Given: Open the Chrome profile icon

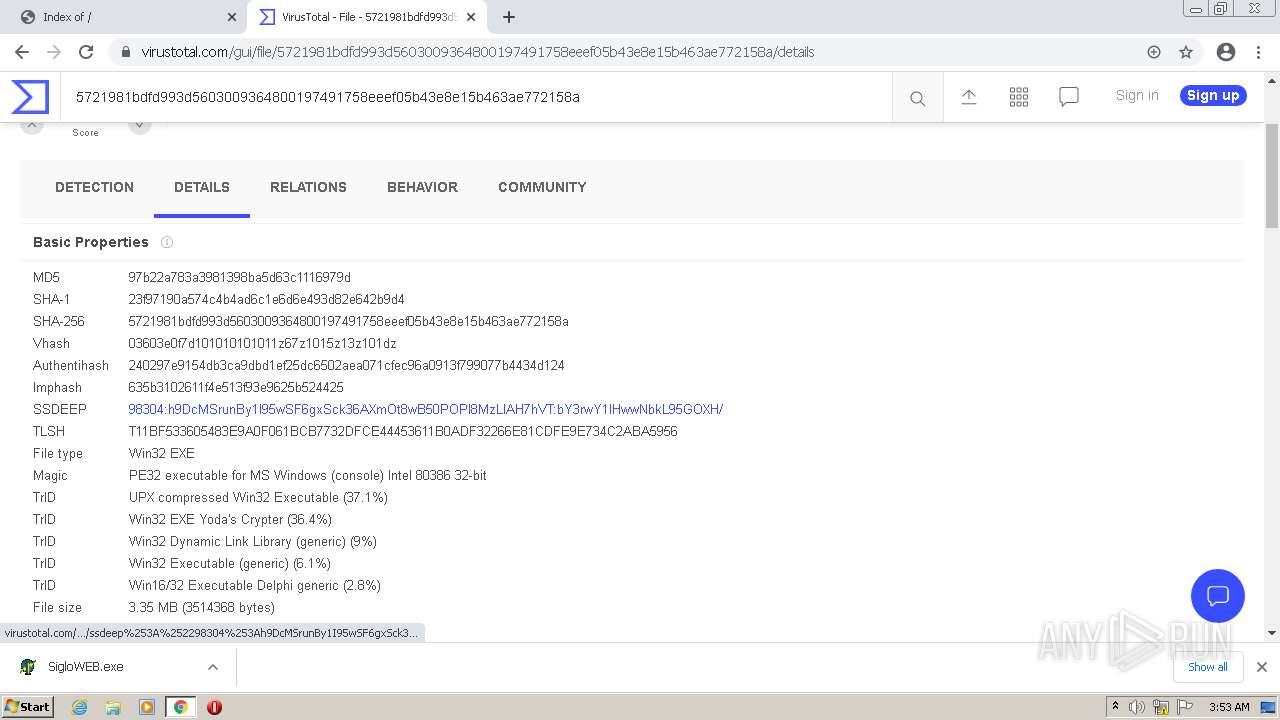Looking at the screenshot, I should pyautogui.click(x=1226, y=52).
